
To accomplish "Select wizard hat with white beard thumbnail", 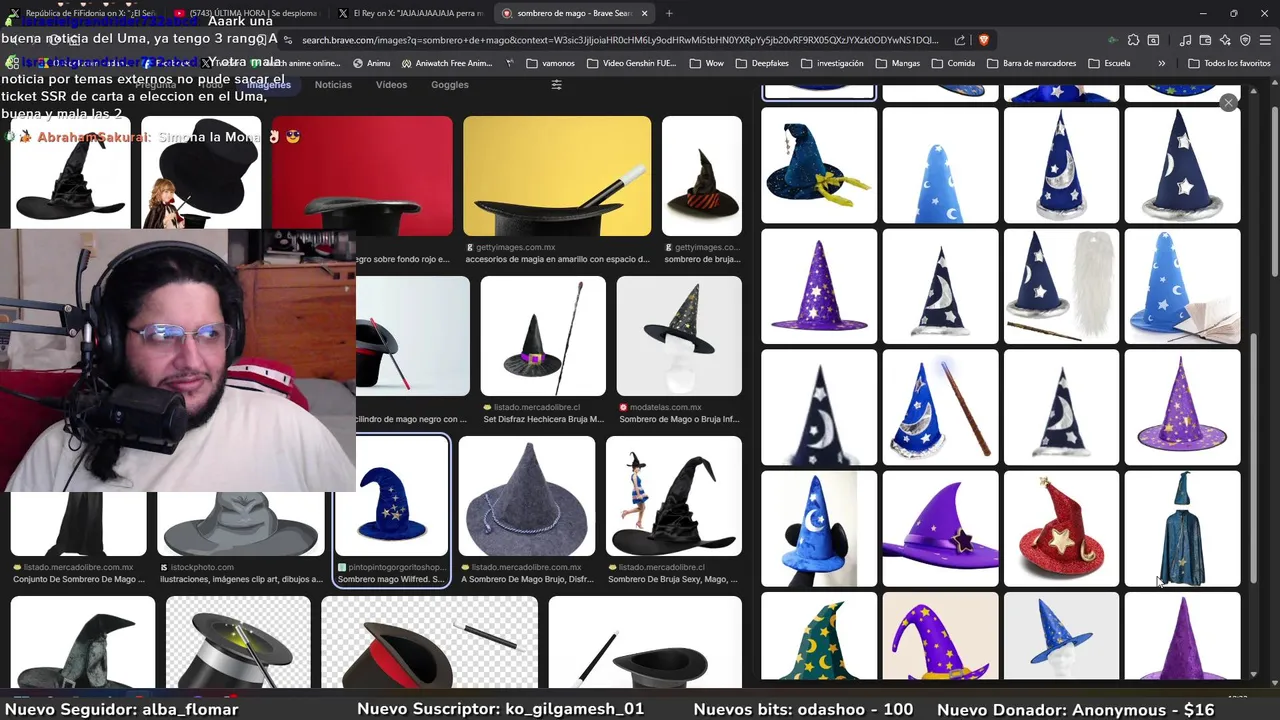I will coord(1061,286).
